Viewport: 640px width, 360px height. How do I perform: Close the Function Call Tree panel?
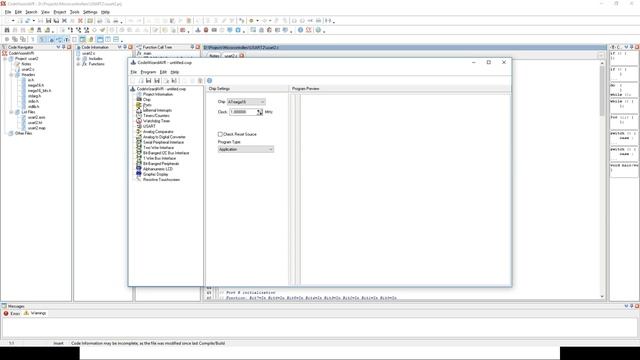(x=198, y=47)
